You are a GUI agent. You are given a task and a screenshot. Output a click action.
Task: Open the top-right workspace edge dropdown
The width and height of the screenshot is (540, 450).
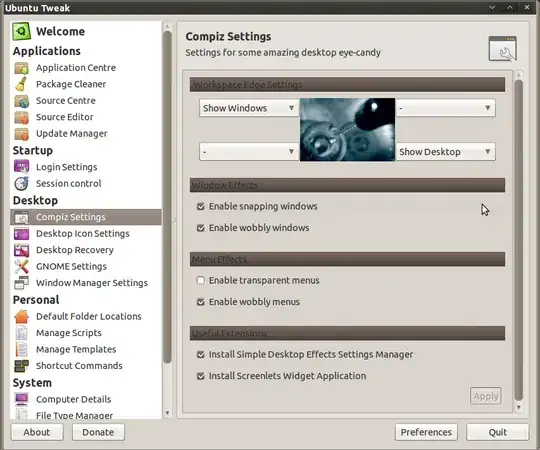click(446, 108)
